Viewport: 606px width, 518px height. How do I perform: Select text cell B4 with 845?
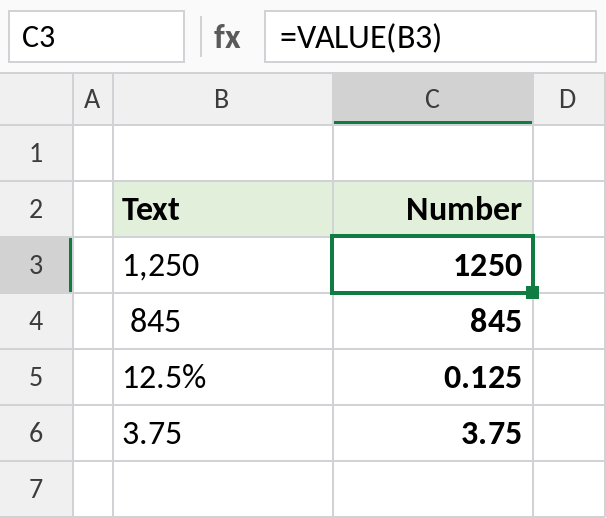223,321
